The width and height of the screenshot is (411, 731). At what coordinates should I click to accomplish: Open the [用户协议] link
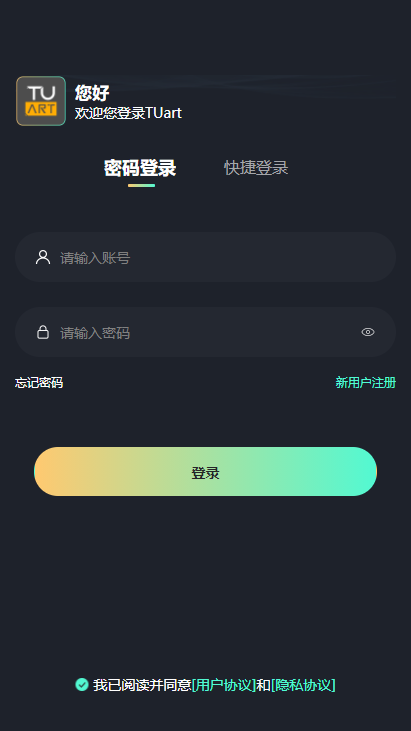click(224, 685)
